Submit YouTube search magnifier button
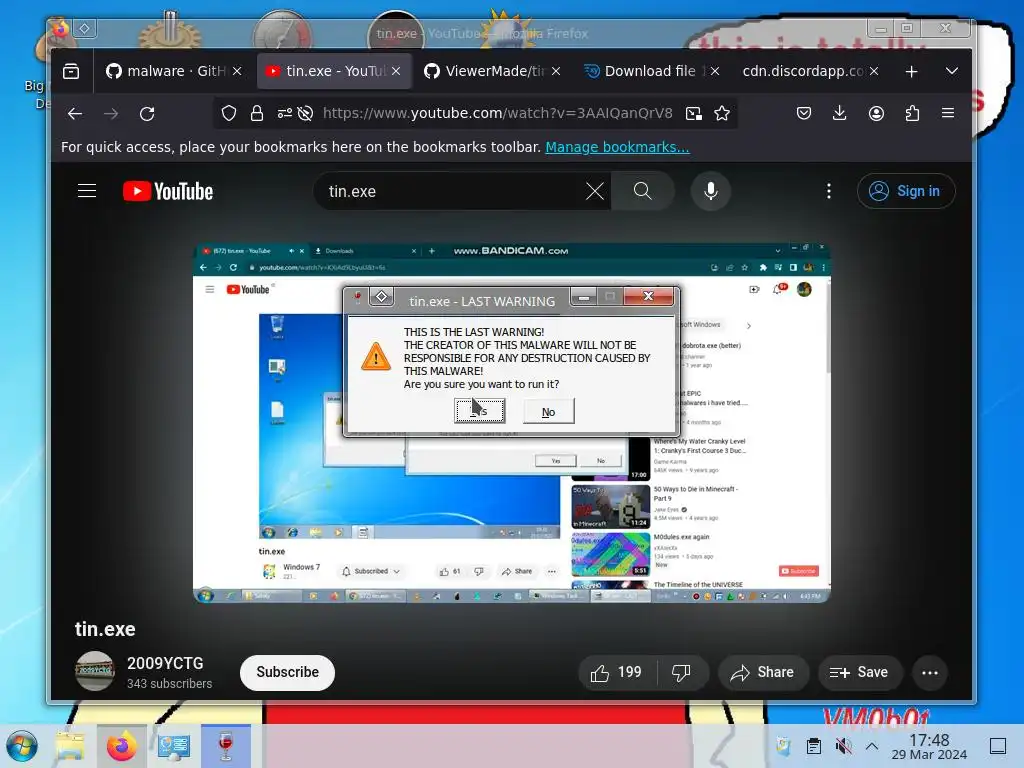This screenshot has width=1024, height=768. click(x=643, y=191)
